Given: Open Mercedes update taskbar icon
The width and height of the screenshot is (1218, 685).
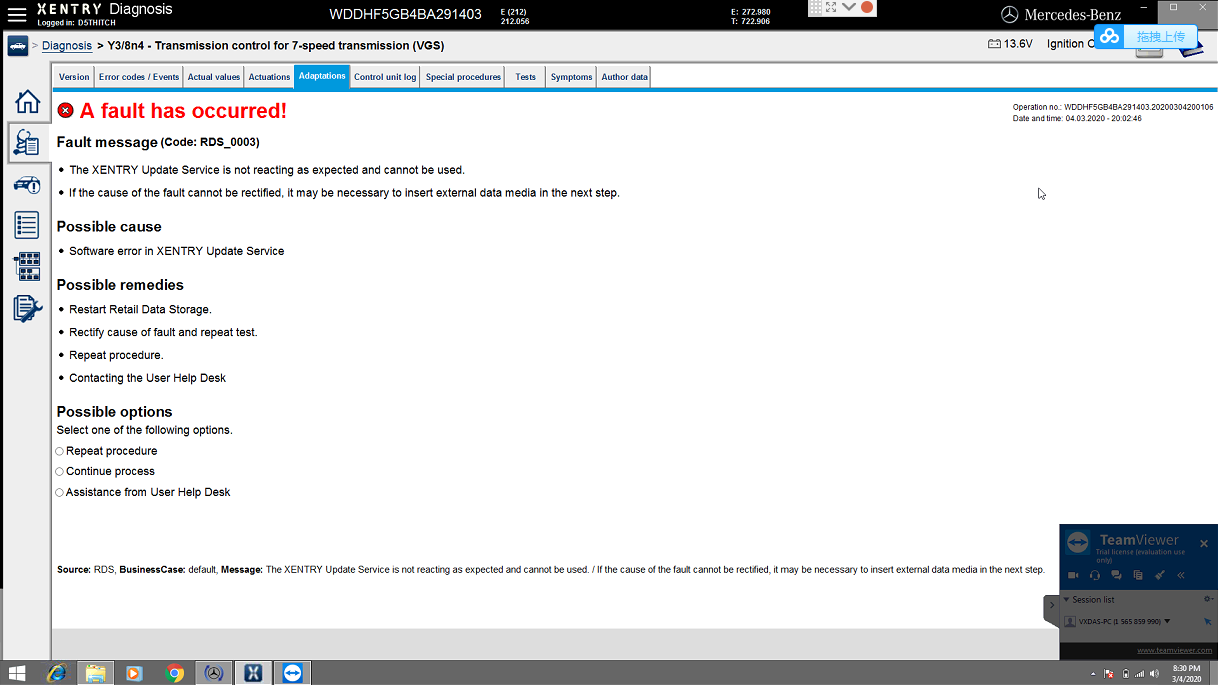Looking at the screenshot, I should tap(213, 673).
